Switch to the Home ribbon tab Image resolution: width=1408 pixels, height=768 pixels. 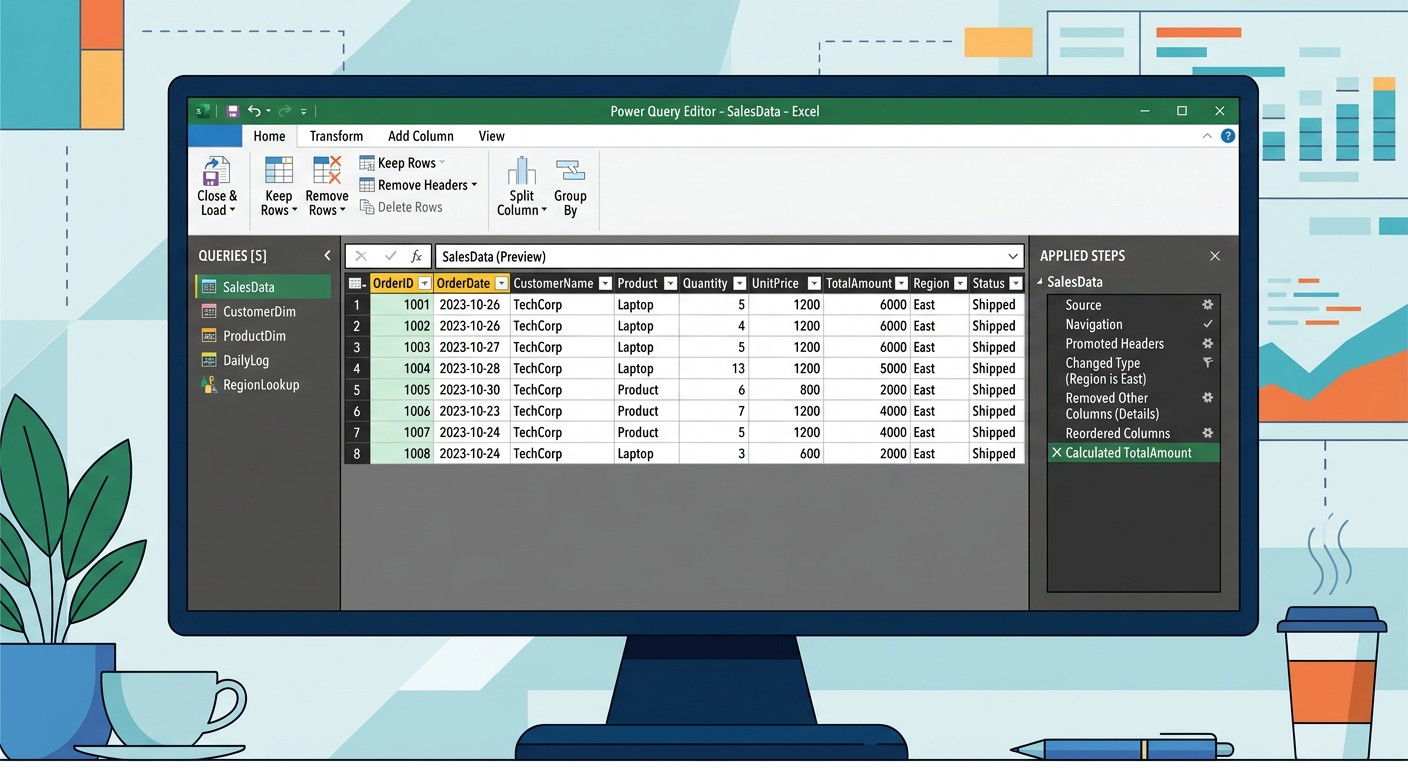(x=269, y=136)
